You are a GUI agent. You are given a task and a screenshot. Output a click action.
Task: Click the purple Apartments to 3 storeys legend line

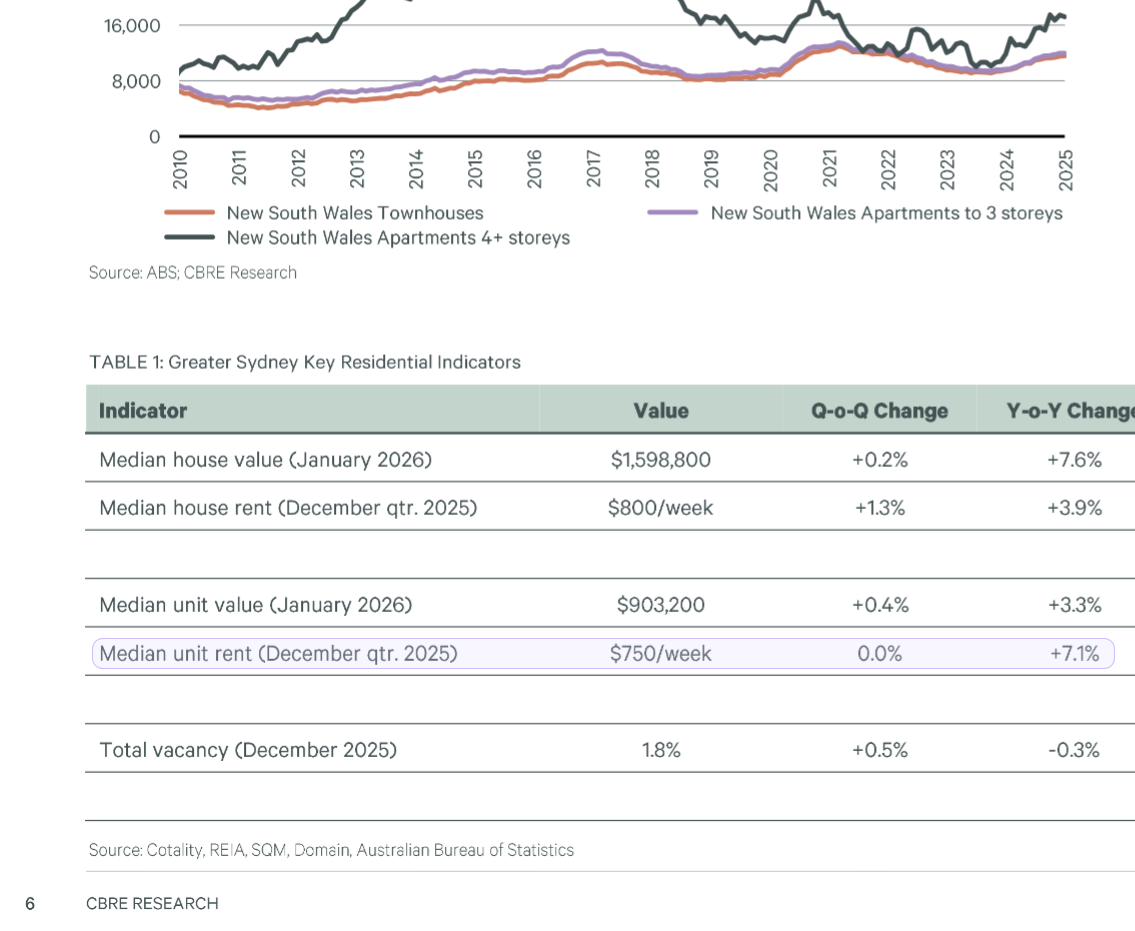click(673, 213)
